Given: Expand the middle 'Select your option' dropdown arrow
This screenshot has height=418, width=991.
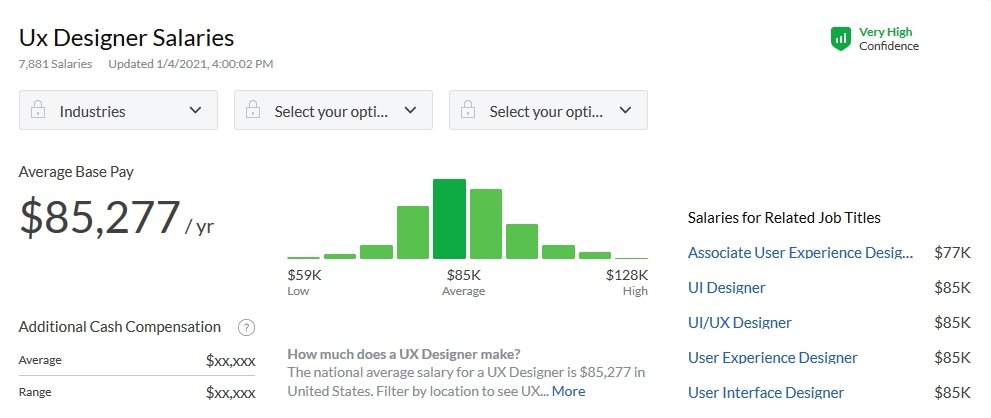Looking at the screenshot, I should point(410,111).
